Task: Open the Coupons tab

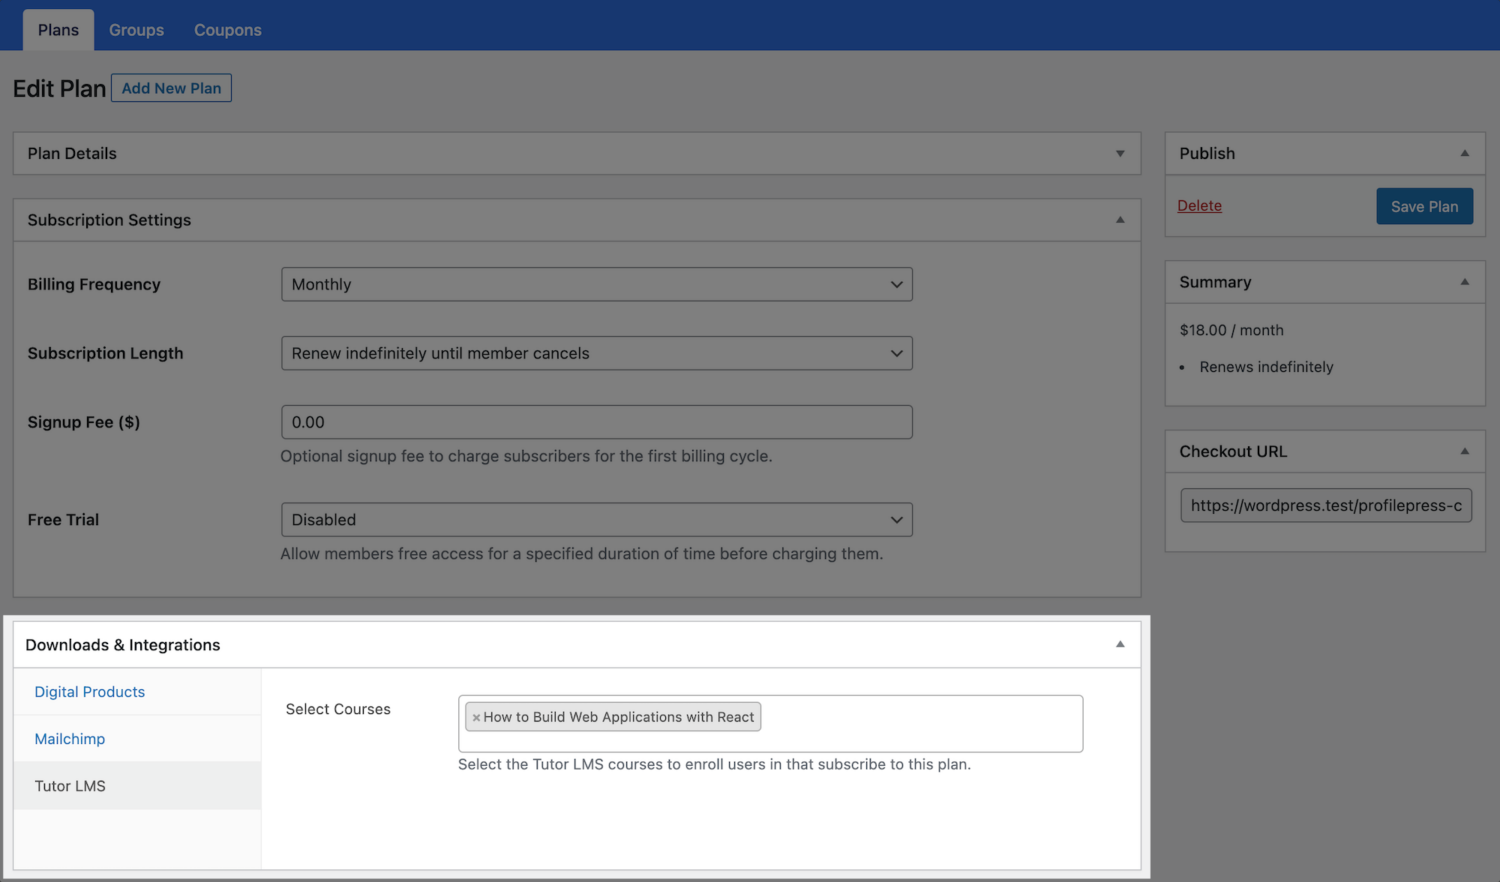Action: click(228, 30)
